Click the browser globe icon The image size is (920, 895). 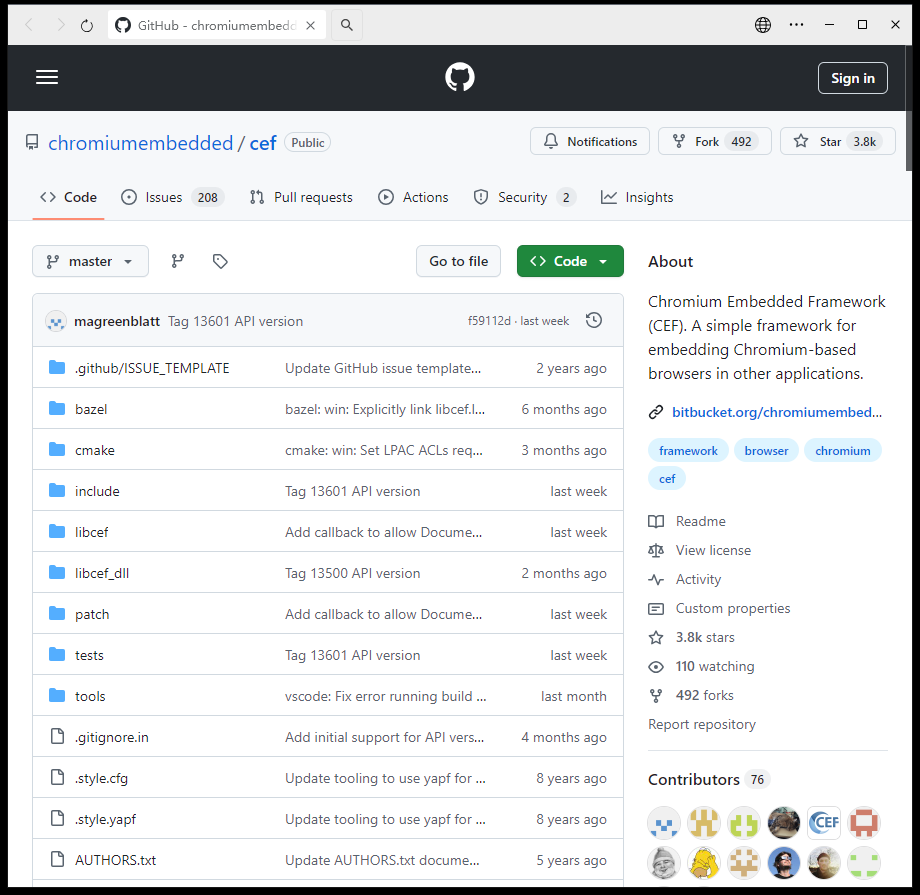[x=763, y=25]
